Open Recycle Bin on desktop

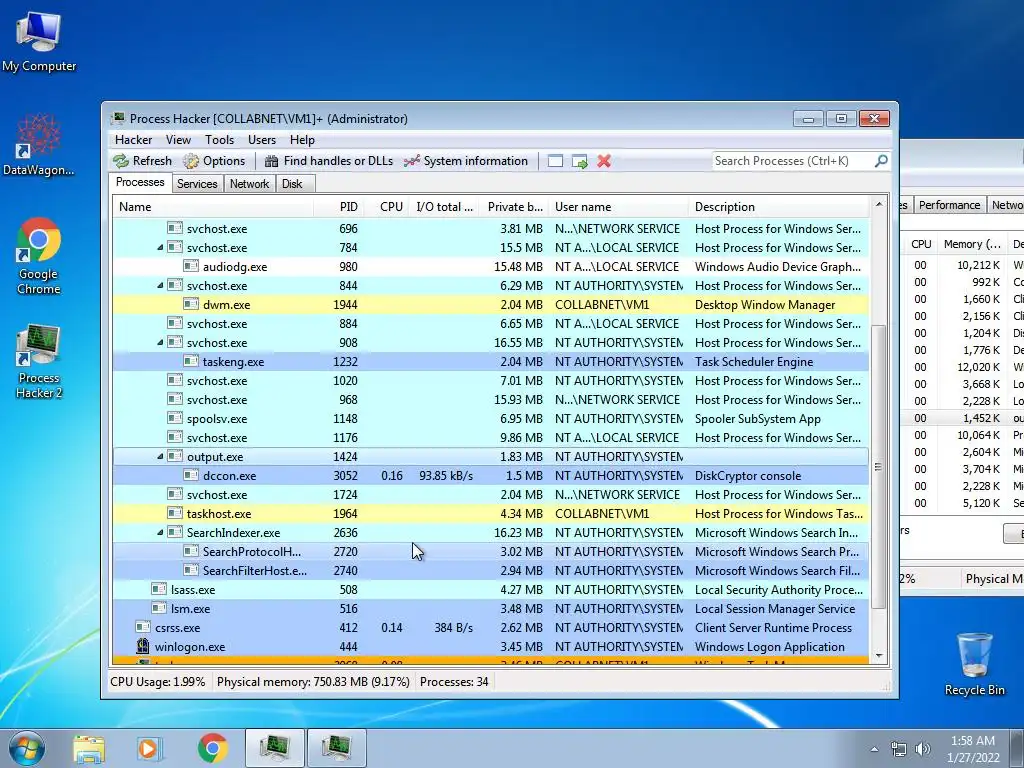click(x=974, y=664)
